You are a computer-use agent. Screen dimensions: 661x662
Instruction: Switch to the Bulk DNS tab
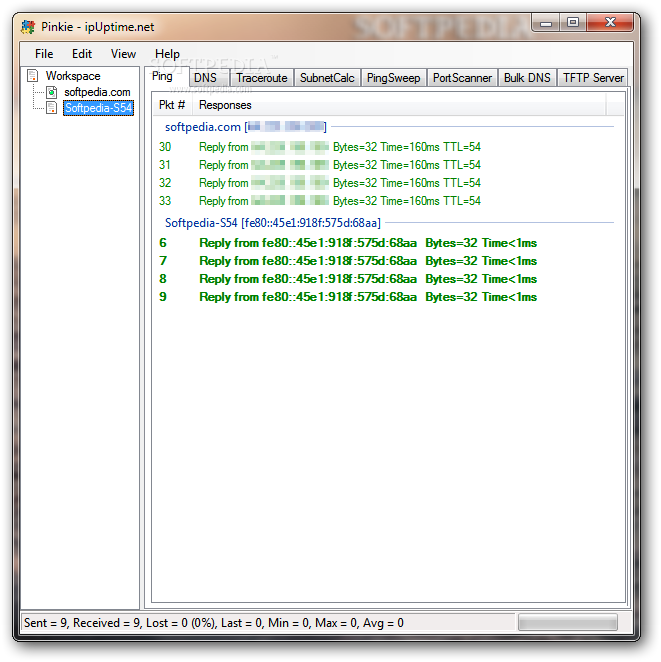tap(527, 78)
